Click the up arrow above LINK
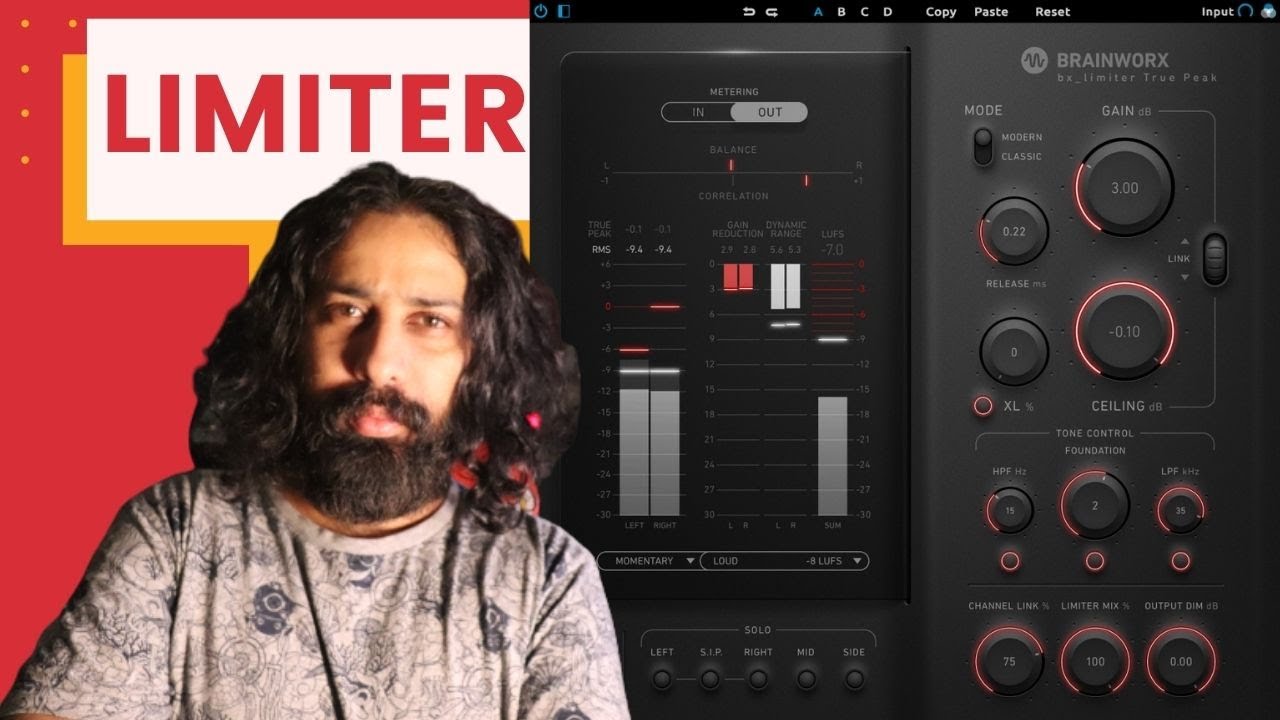 pos(1185,242)
